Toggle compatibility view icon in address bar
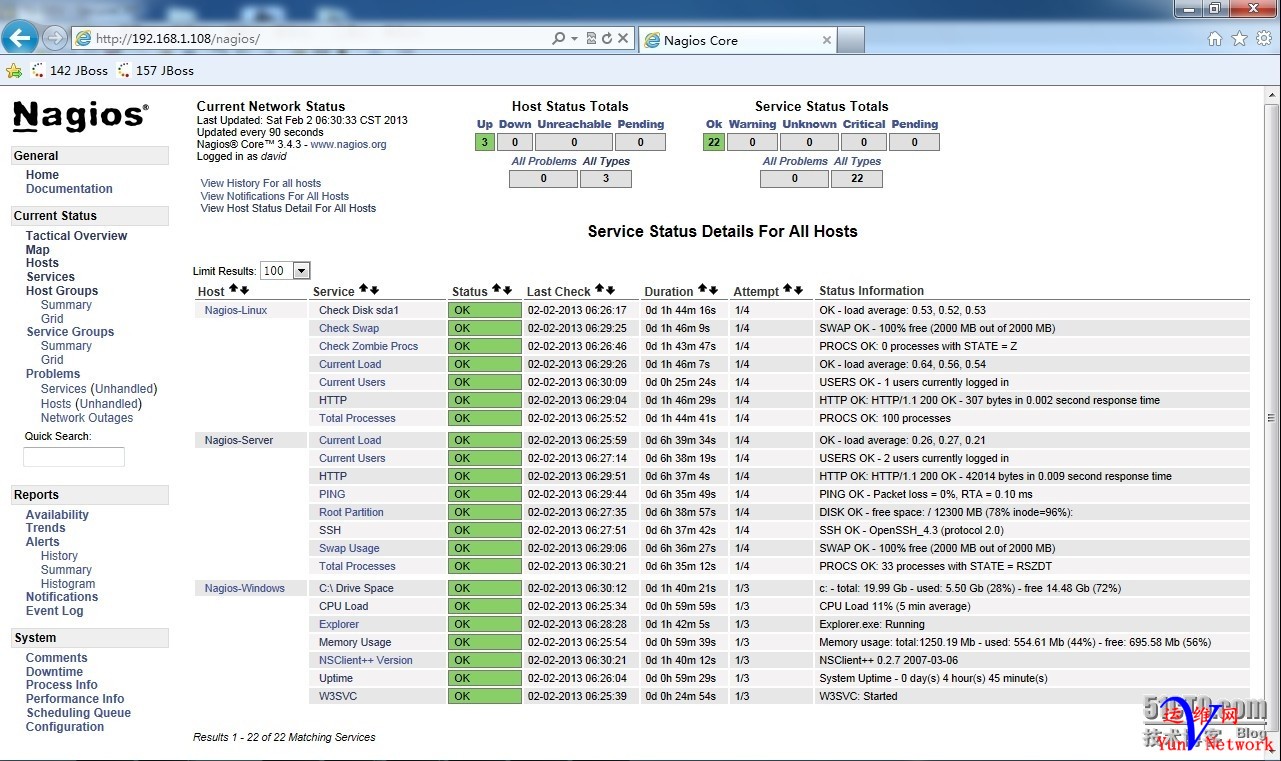1281x761 pixels. pos(591,39)
